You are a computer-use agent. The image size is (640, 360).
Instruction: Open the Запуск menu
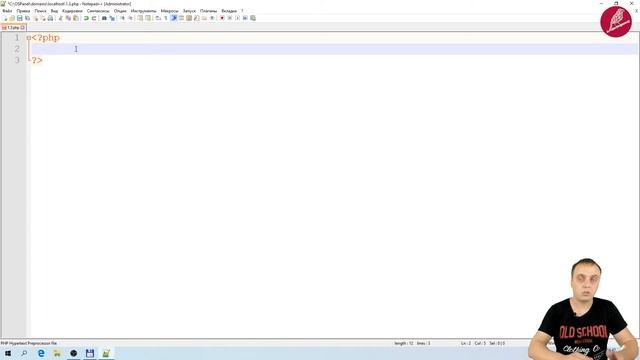(x=189, y=11)
